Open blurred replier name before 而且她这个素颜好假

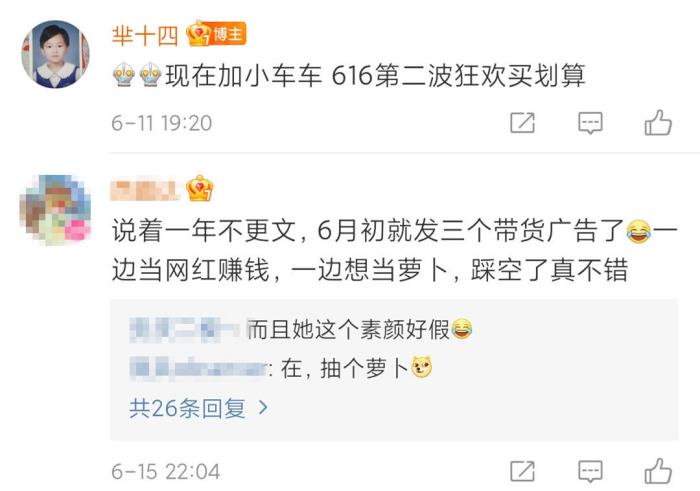pyautogui.click(x=188, y=330)
